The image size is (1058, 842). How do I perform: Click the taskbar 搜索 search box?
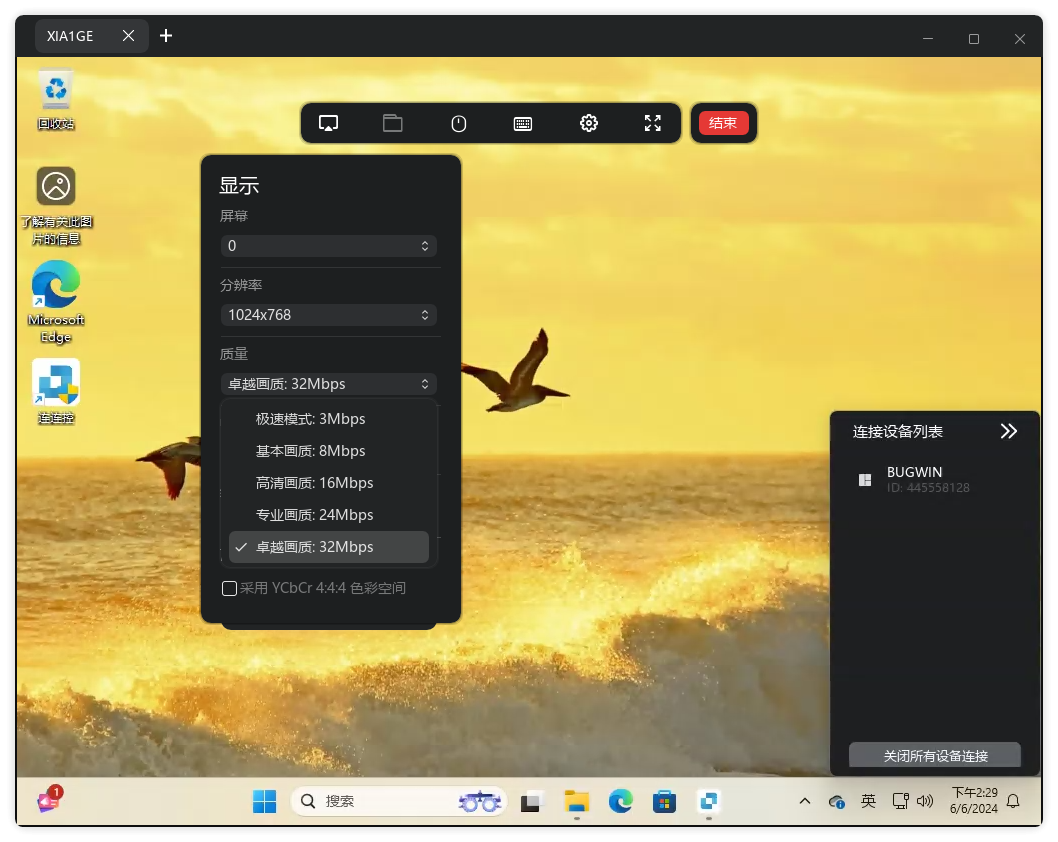(398, 802)
